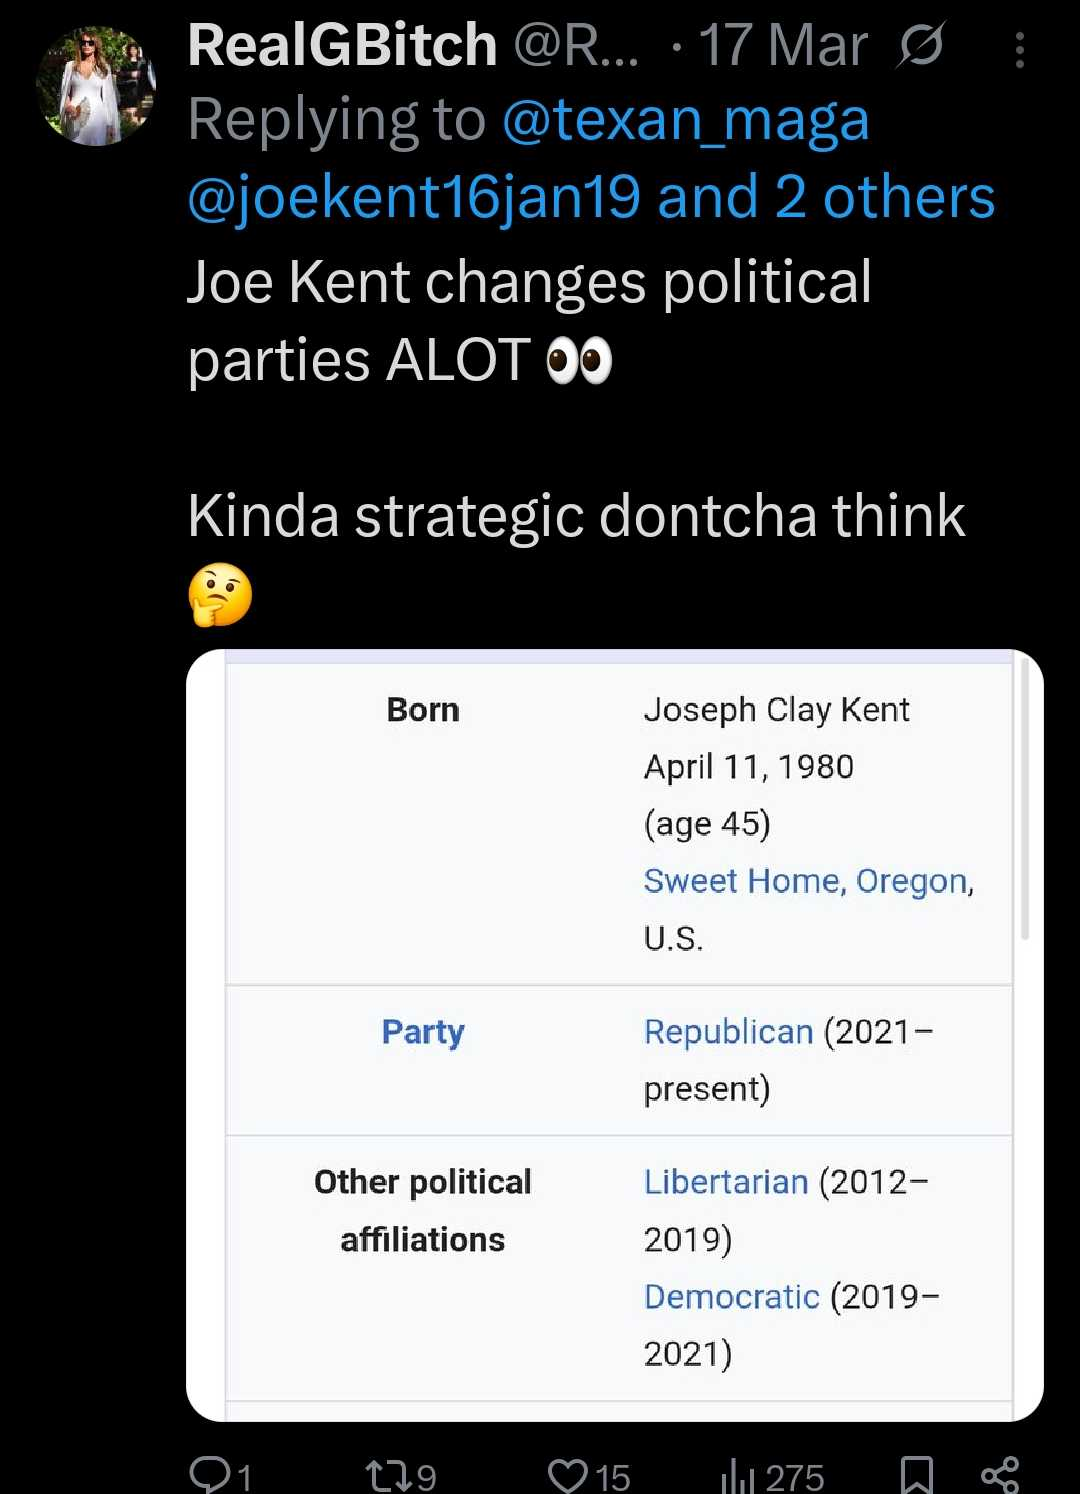
Task: Reply to this tweet via comment icon
Action: click(x=210, y=1474)
